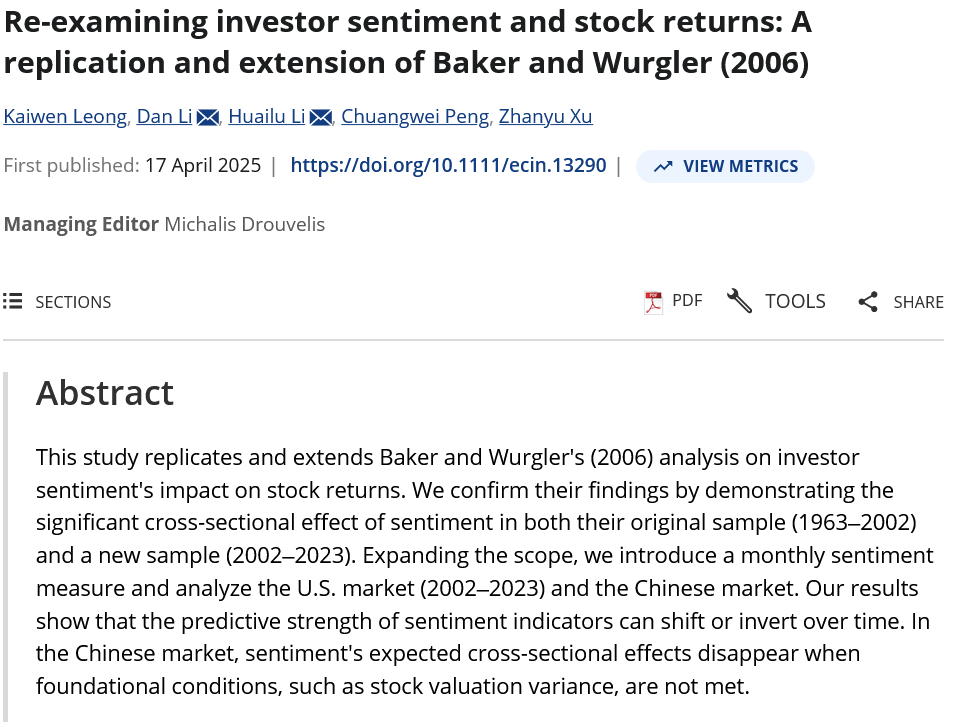Image resolution: width=965 pixels, height=722 pixels.
Task: Open author Dan Li's link
Action: coord(164,116)
